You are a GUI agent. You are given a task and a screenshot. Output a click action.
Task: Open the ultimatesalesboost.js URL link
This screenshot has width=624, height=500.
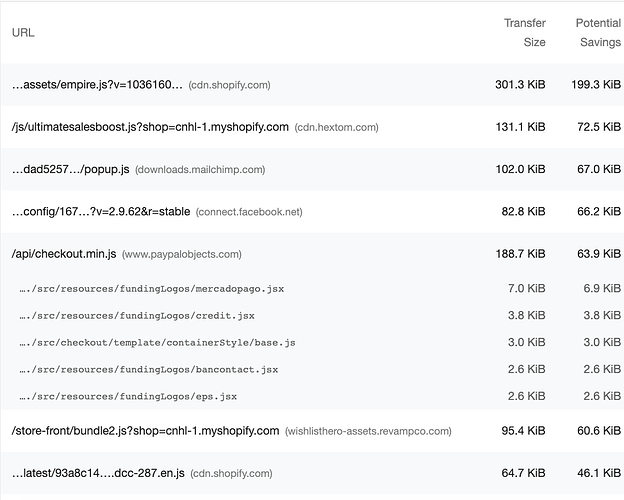click(150, 127)
